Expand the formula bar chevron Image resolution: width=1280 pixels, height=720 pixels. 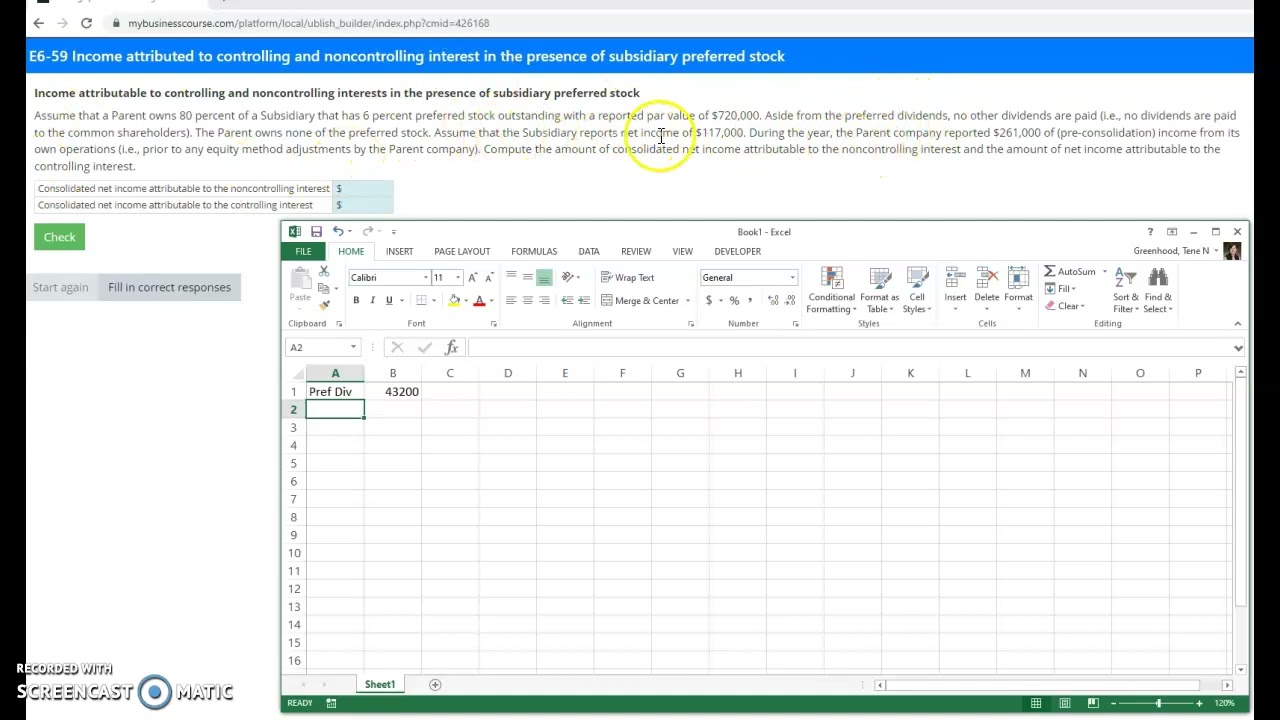click(x=1238, y=347)
